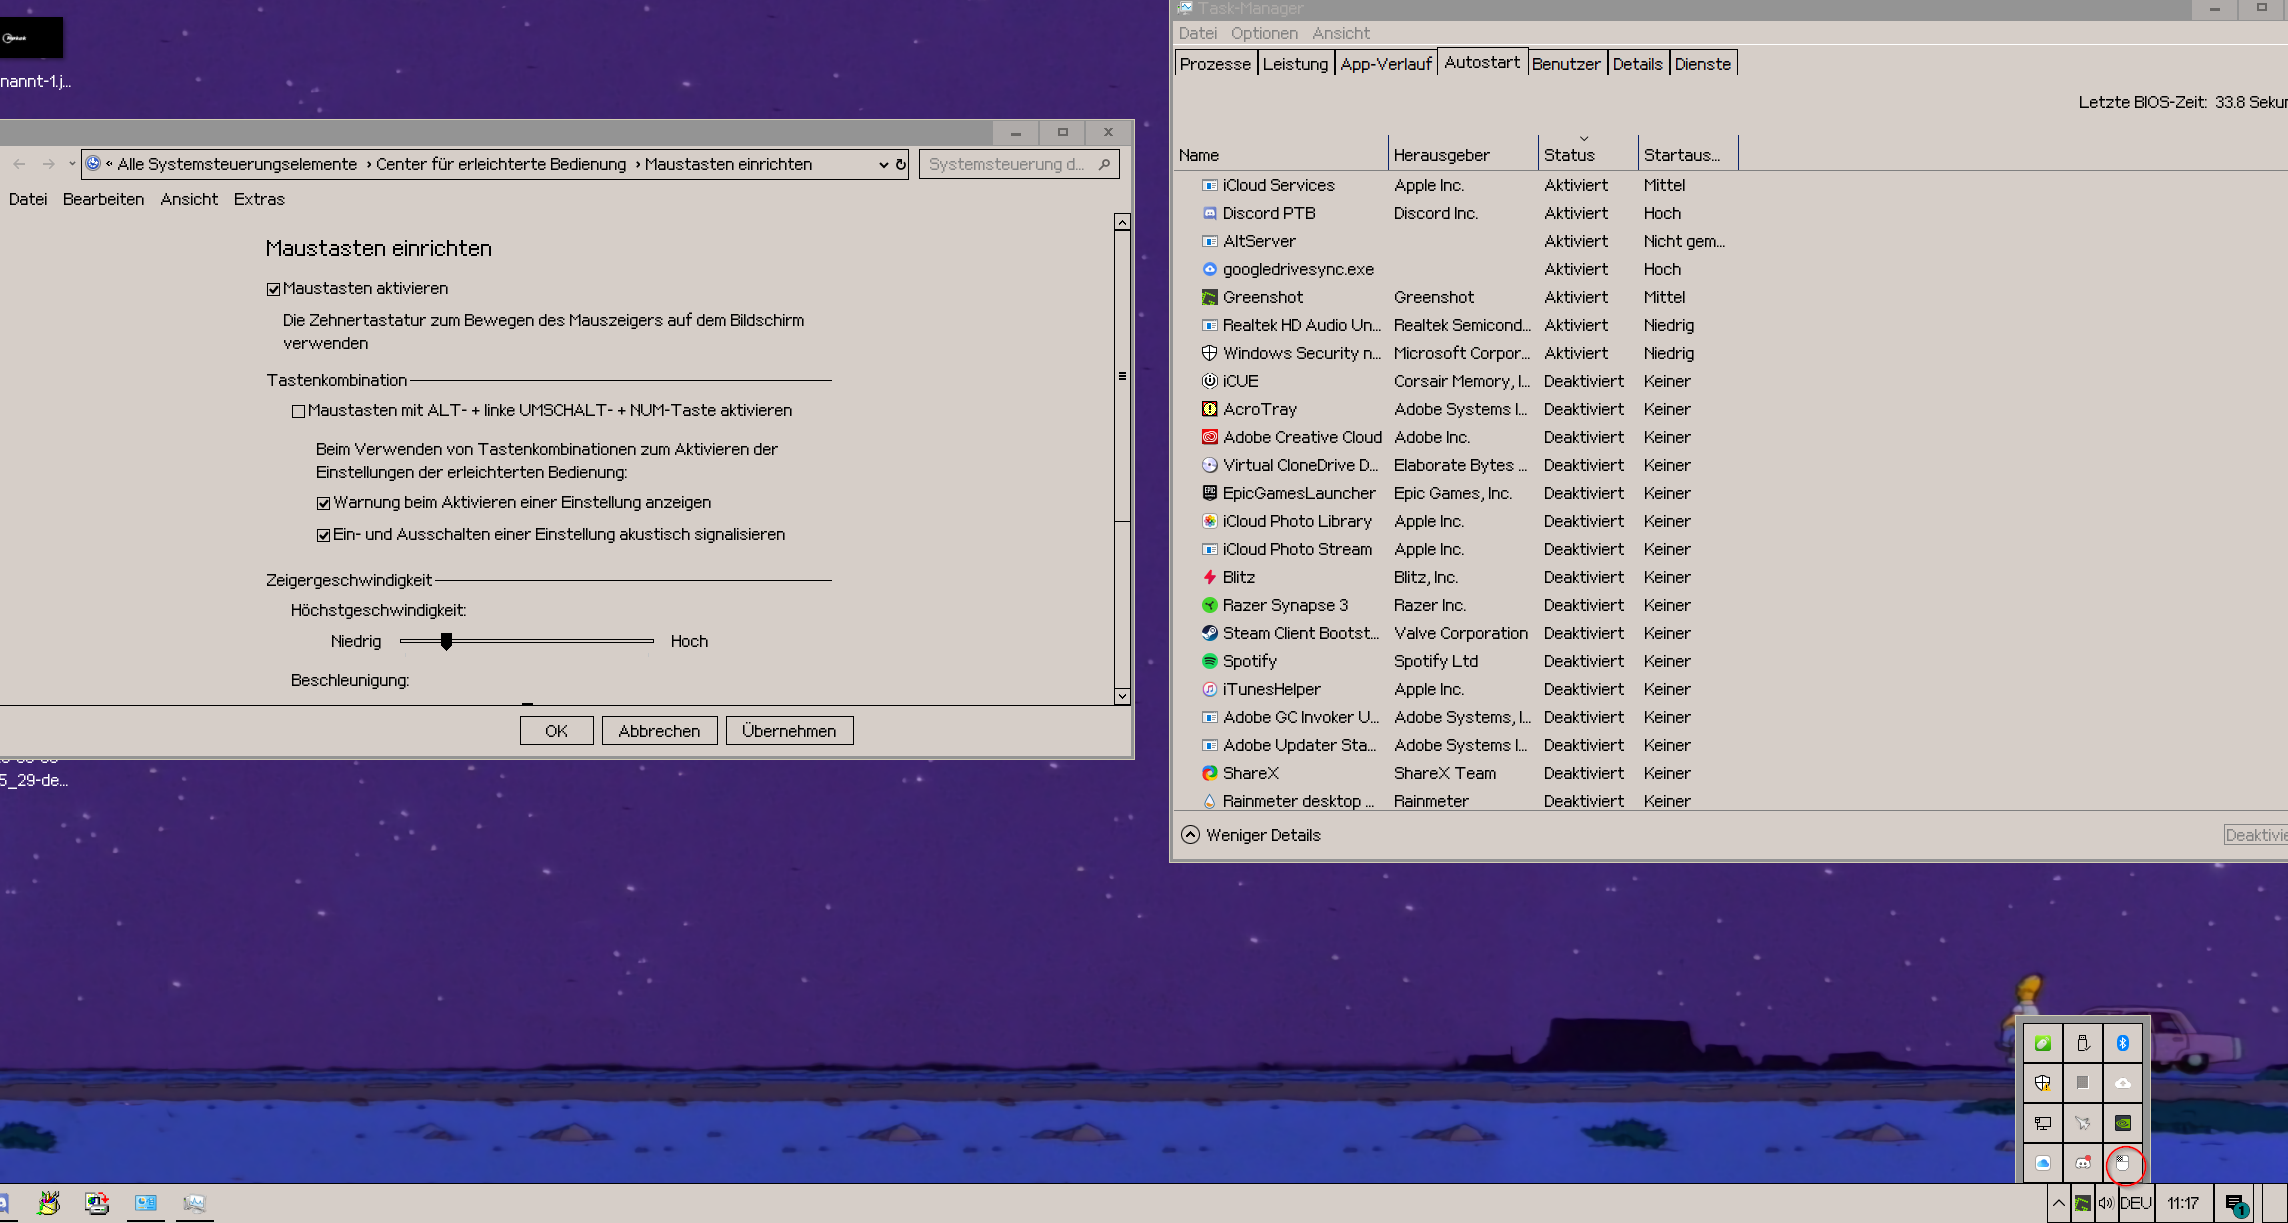
Task: Click the NVIDIA tray icon
Action: (2122, 1123)
